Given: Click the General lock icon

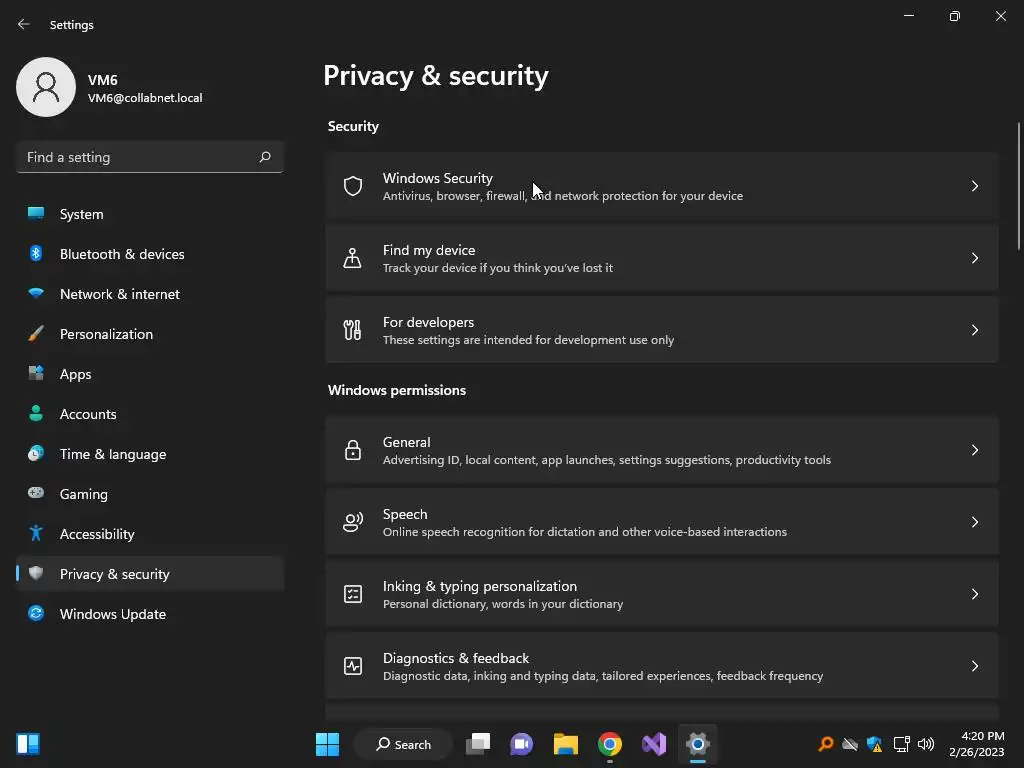Looking at the screenshot, I should pos(353,450).
